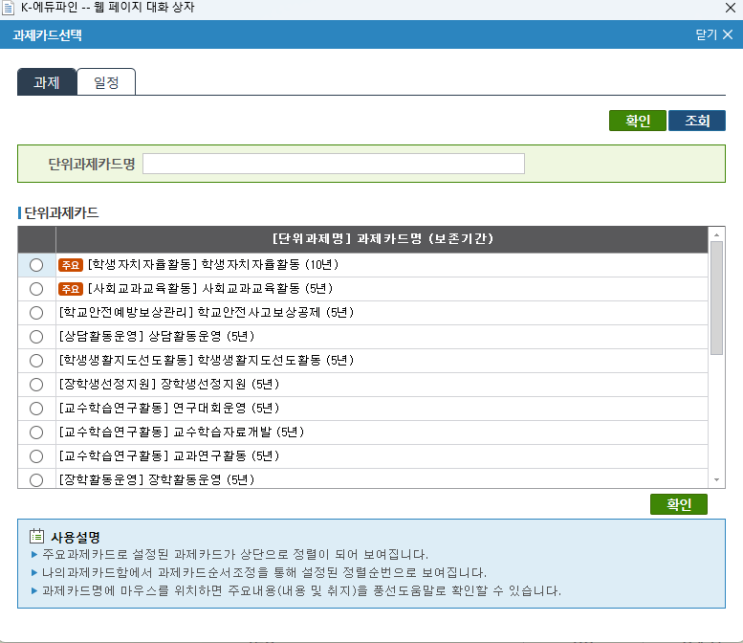Click text [장학활동운영] 장학활동운영 (5년)
This screenshot has height=643, width=743.
click(x=157, y=480)
